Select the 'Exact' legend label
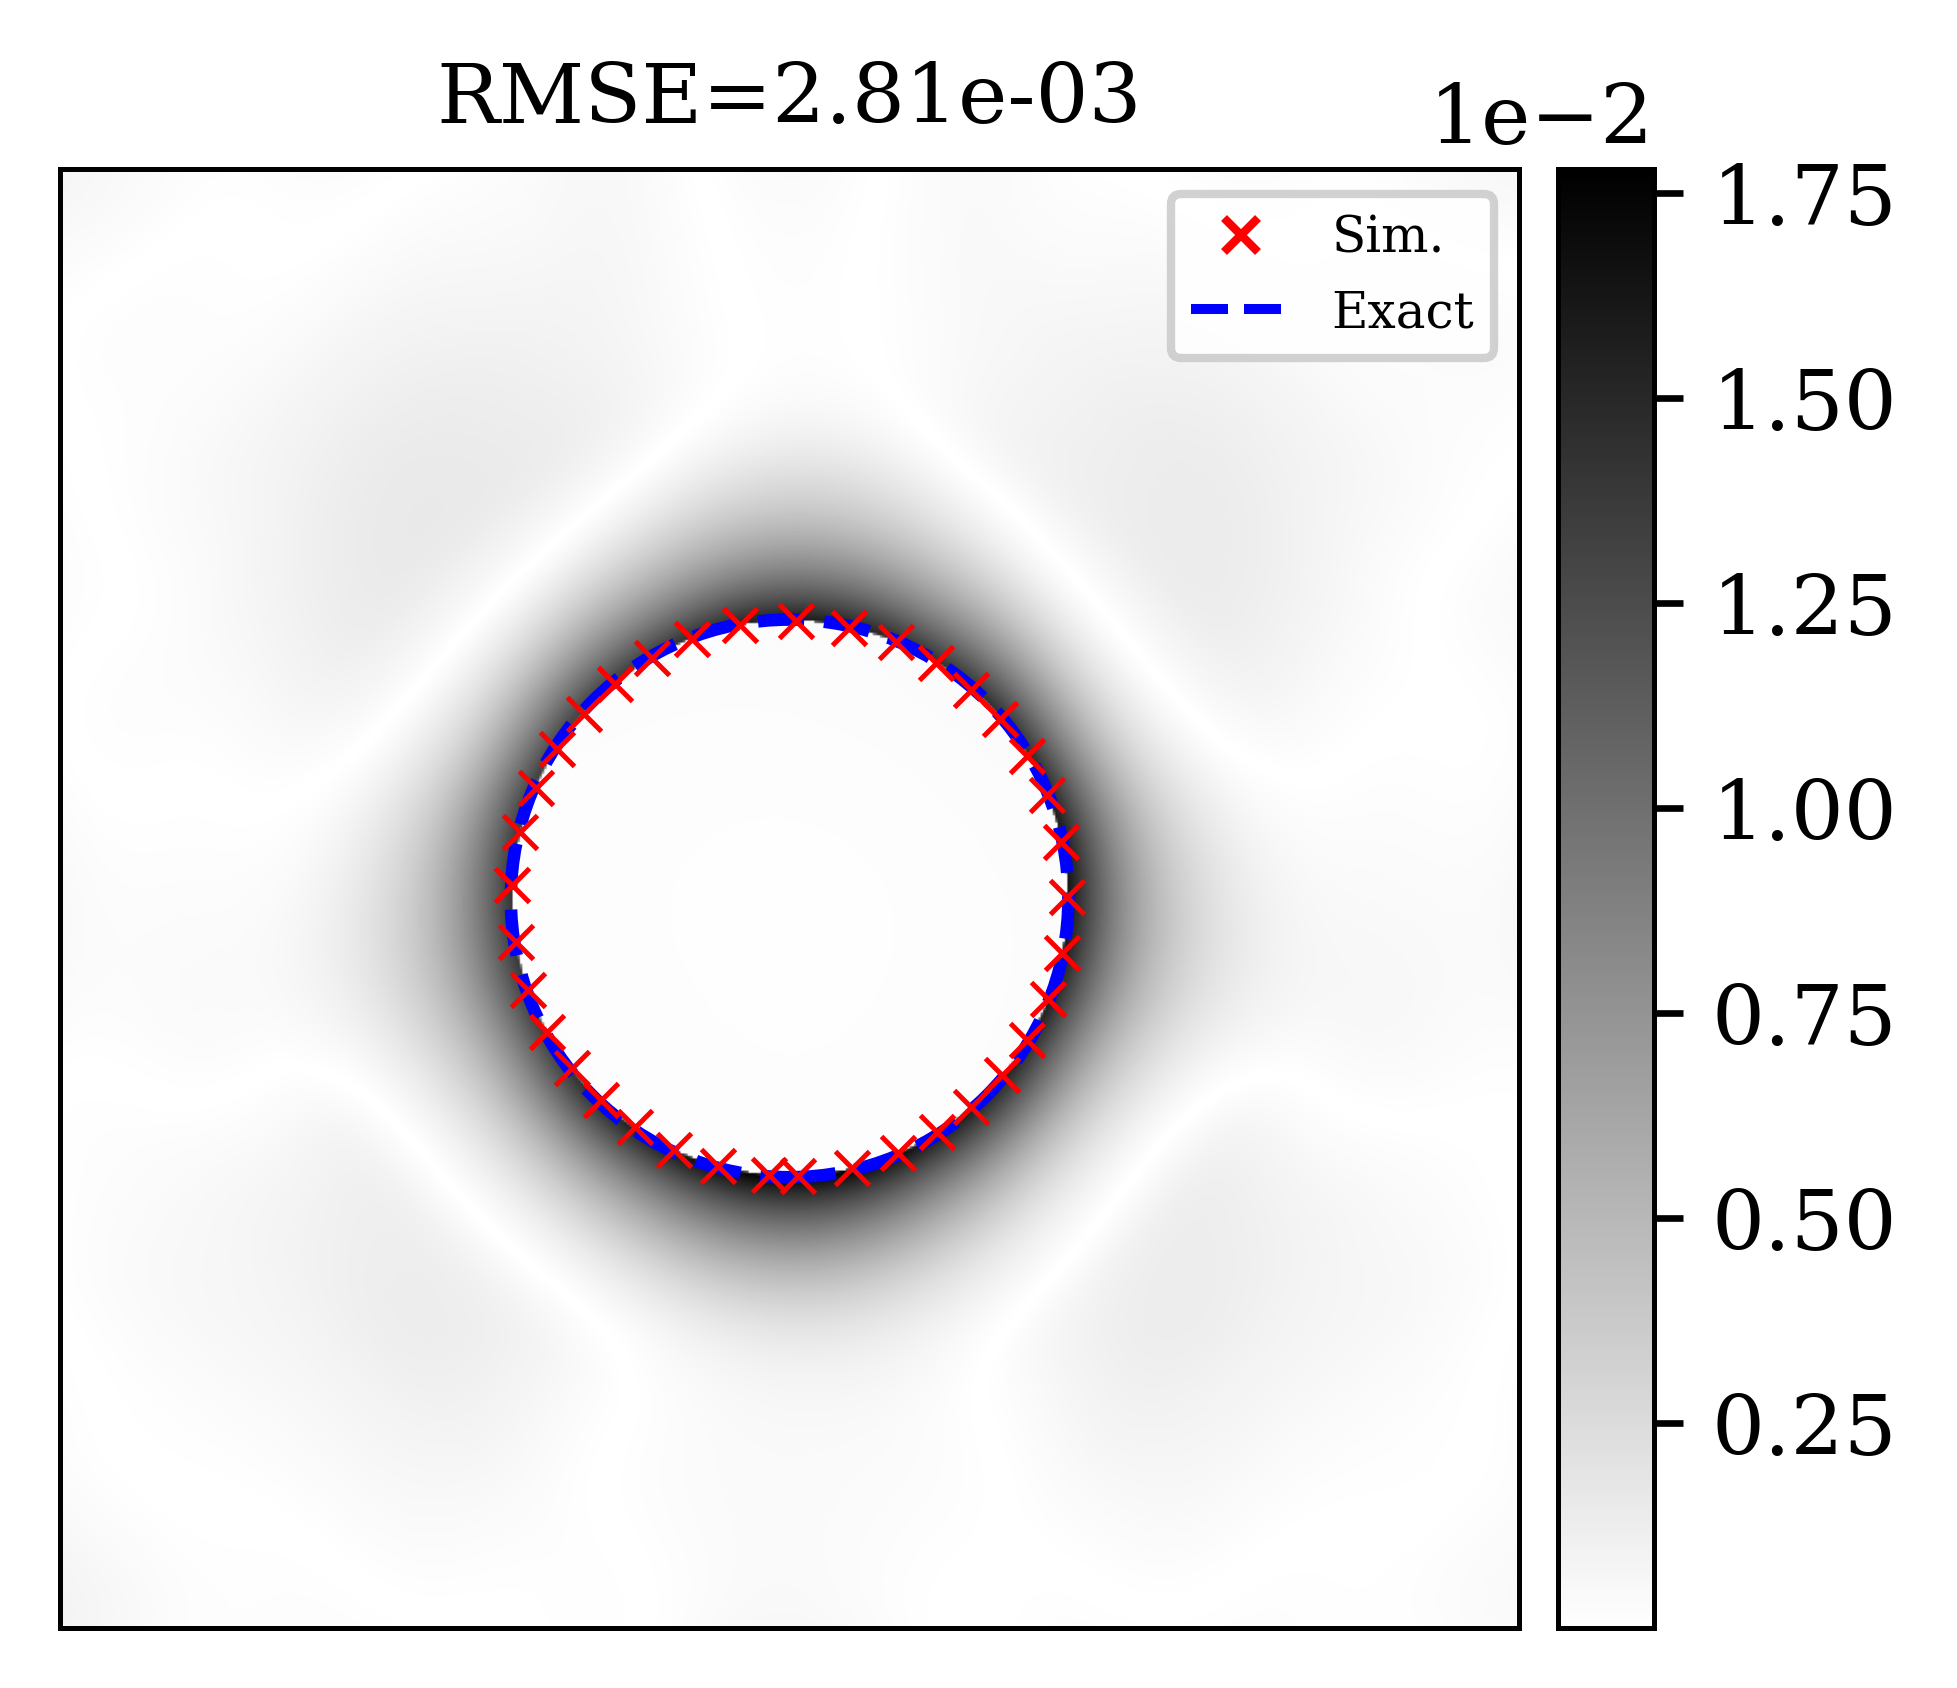 pyautogui.click(x=1402, y=311)
